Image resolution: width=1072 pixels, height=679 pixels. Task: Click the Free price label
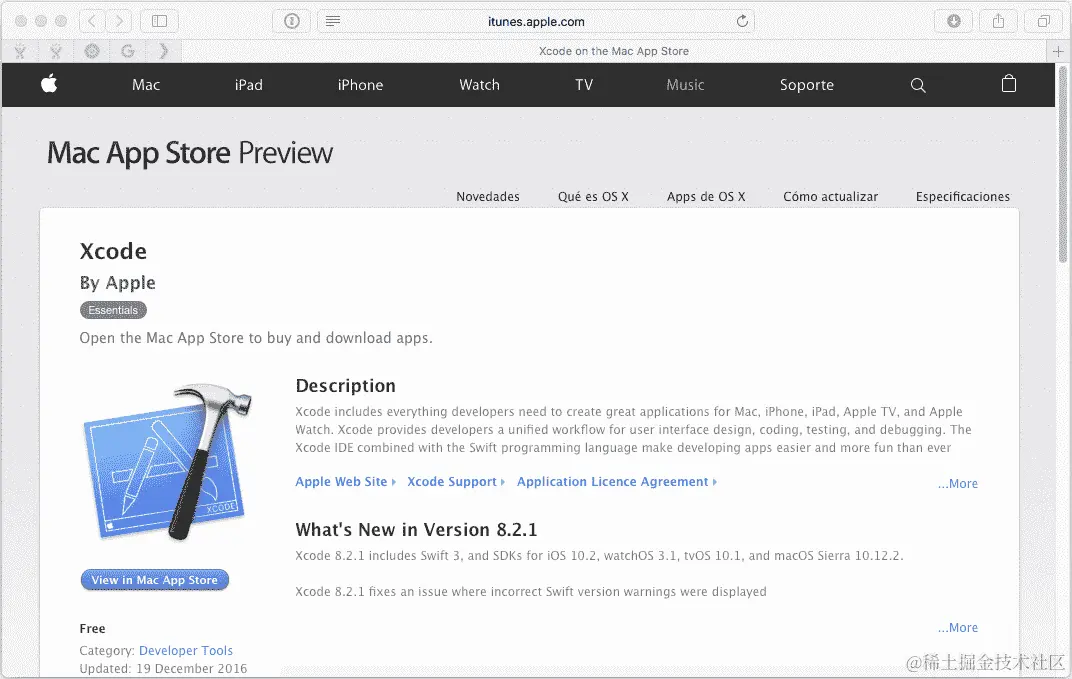tap(92, 628)
